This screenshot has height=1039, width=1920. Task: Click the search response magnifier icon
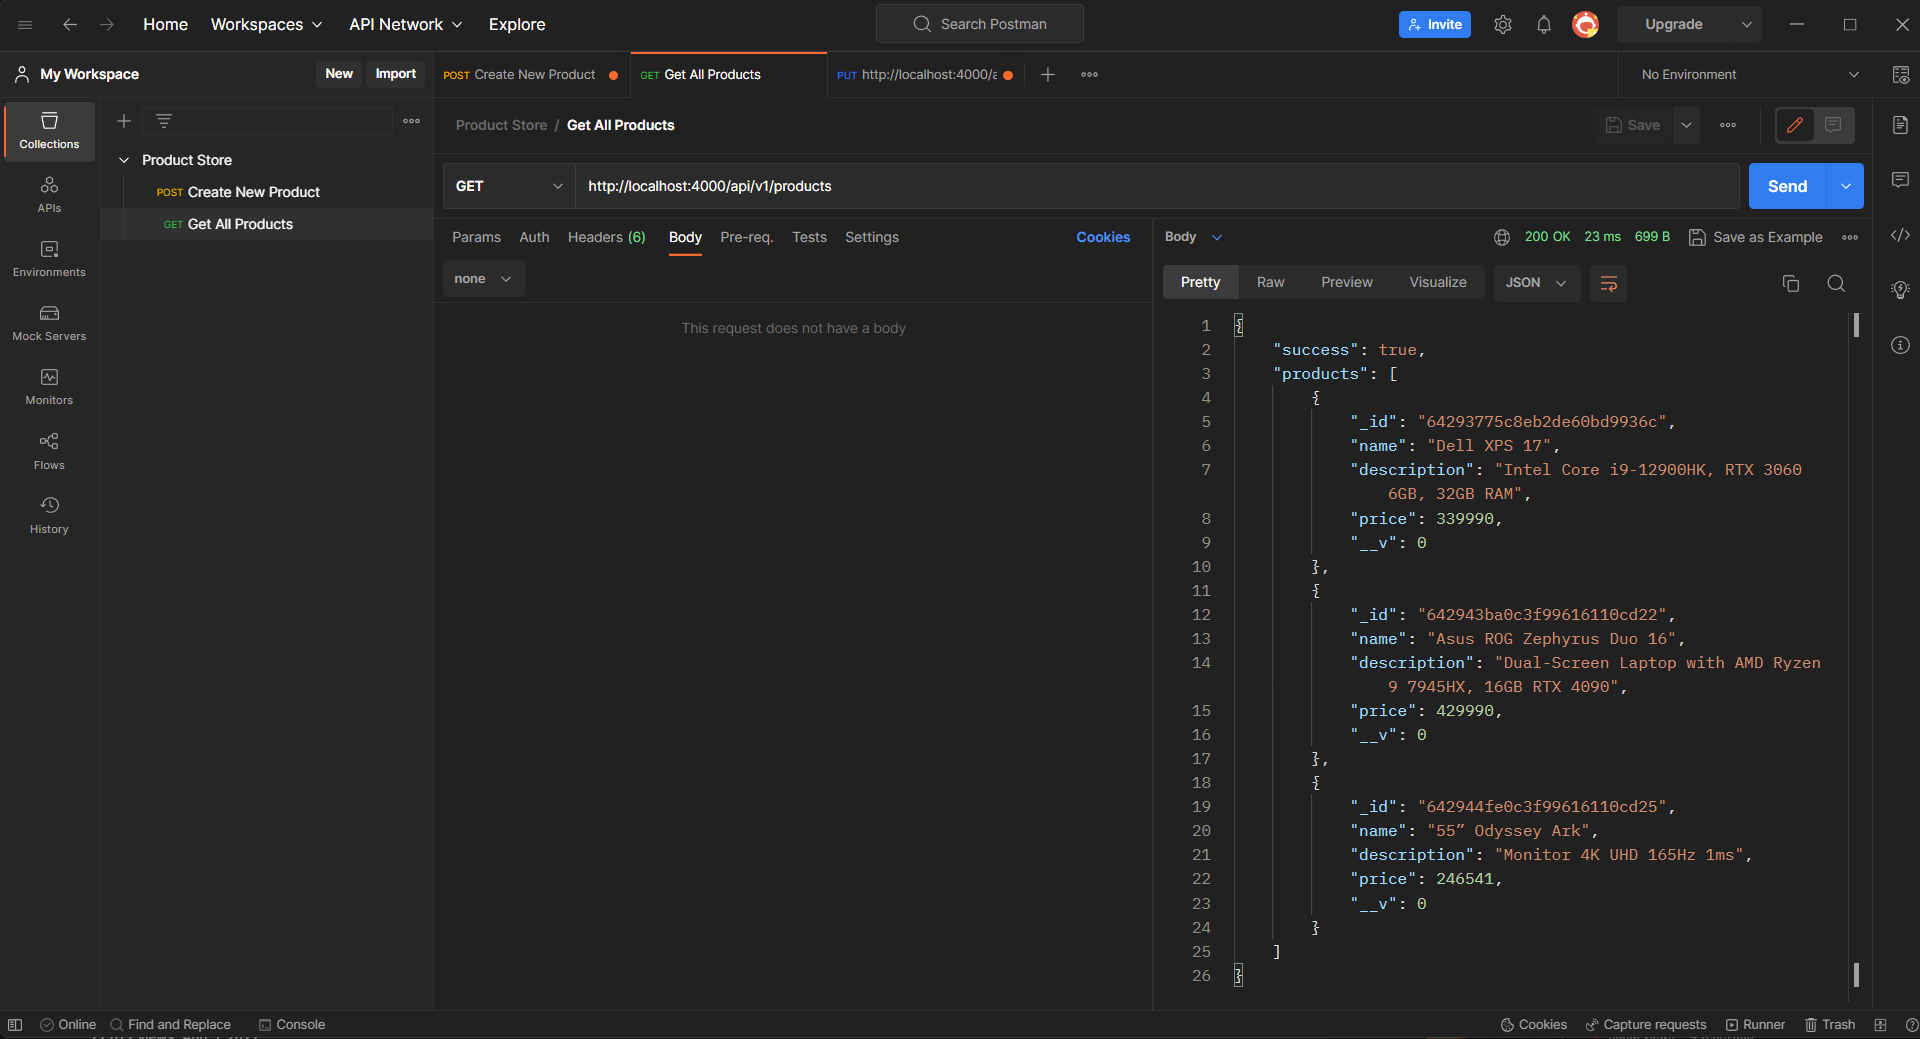[x=1836, y=284]
